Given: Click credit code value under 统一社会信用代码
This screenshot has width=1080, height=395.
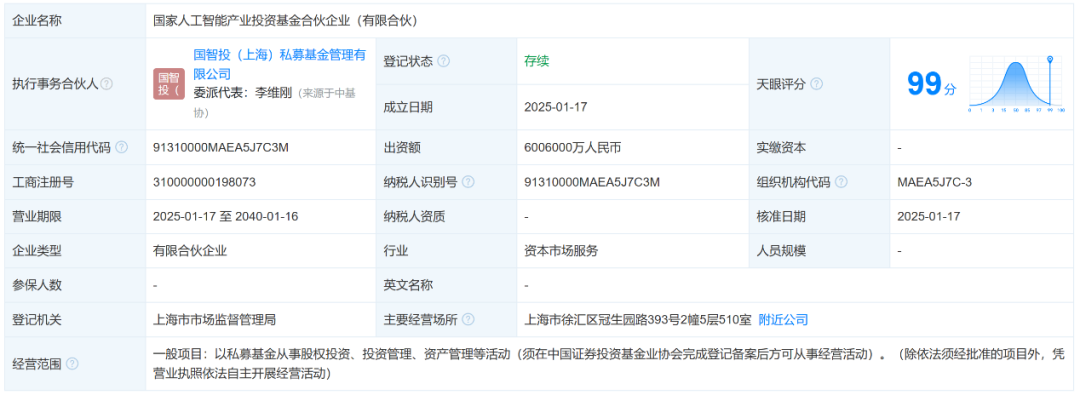Looking at the screenshot, I should (x=221, y=148).
